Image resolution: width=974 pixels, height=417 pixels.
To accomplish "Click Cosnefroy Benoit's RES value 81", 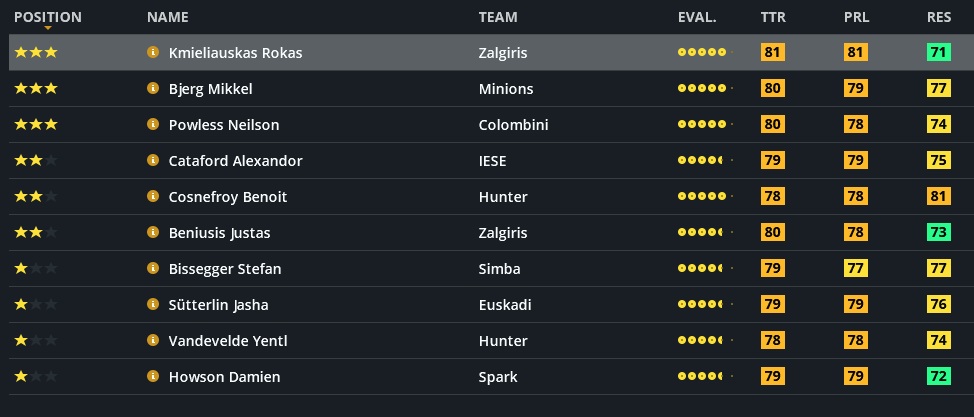I will 938,197.
